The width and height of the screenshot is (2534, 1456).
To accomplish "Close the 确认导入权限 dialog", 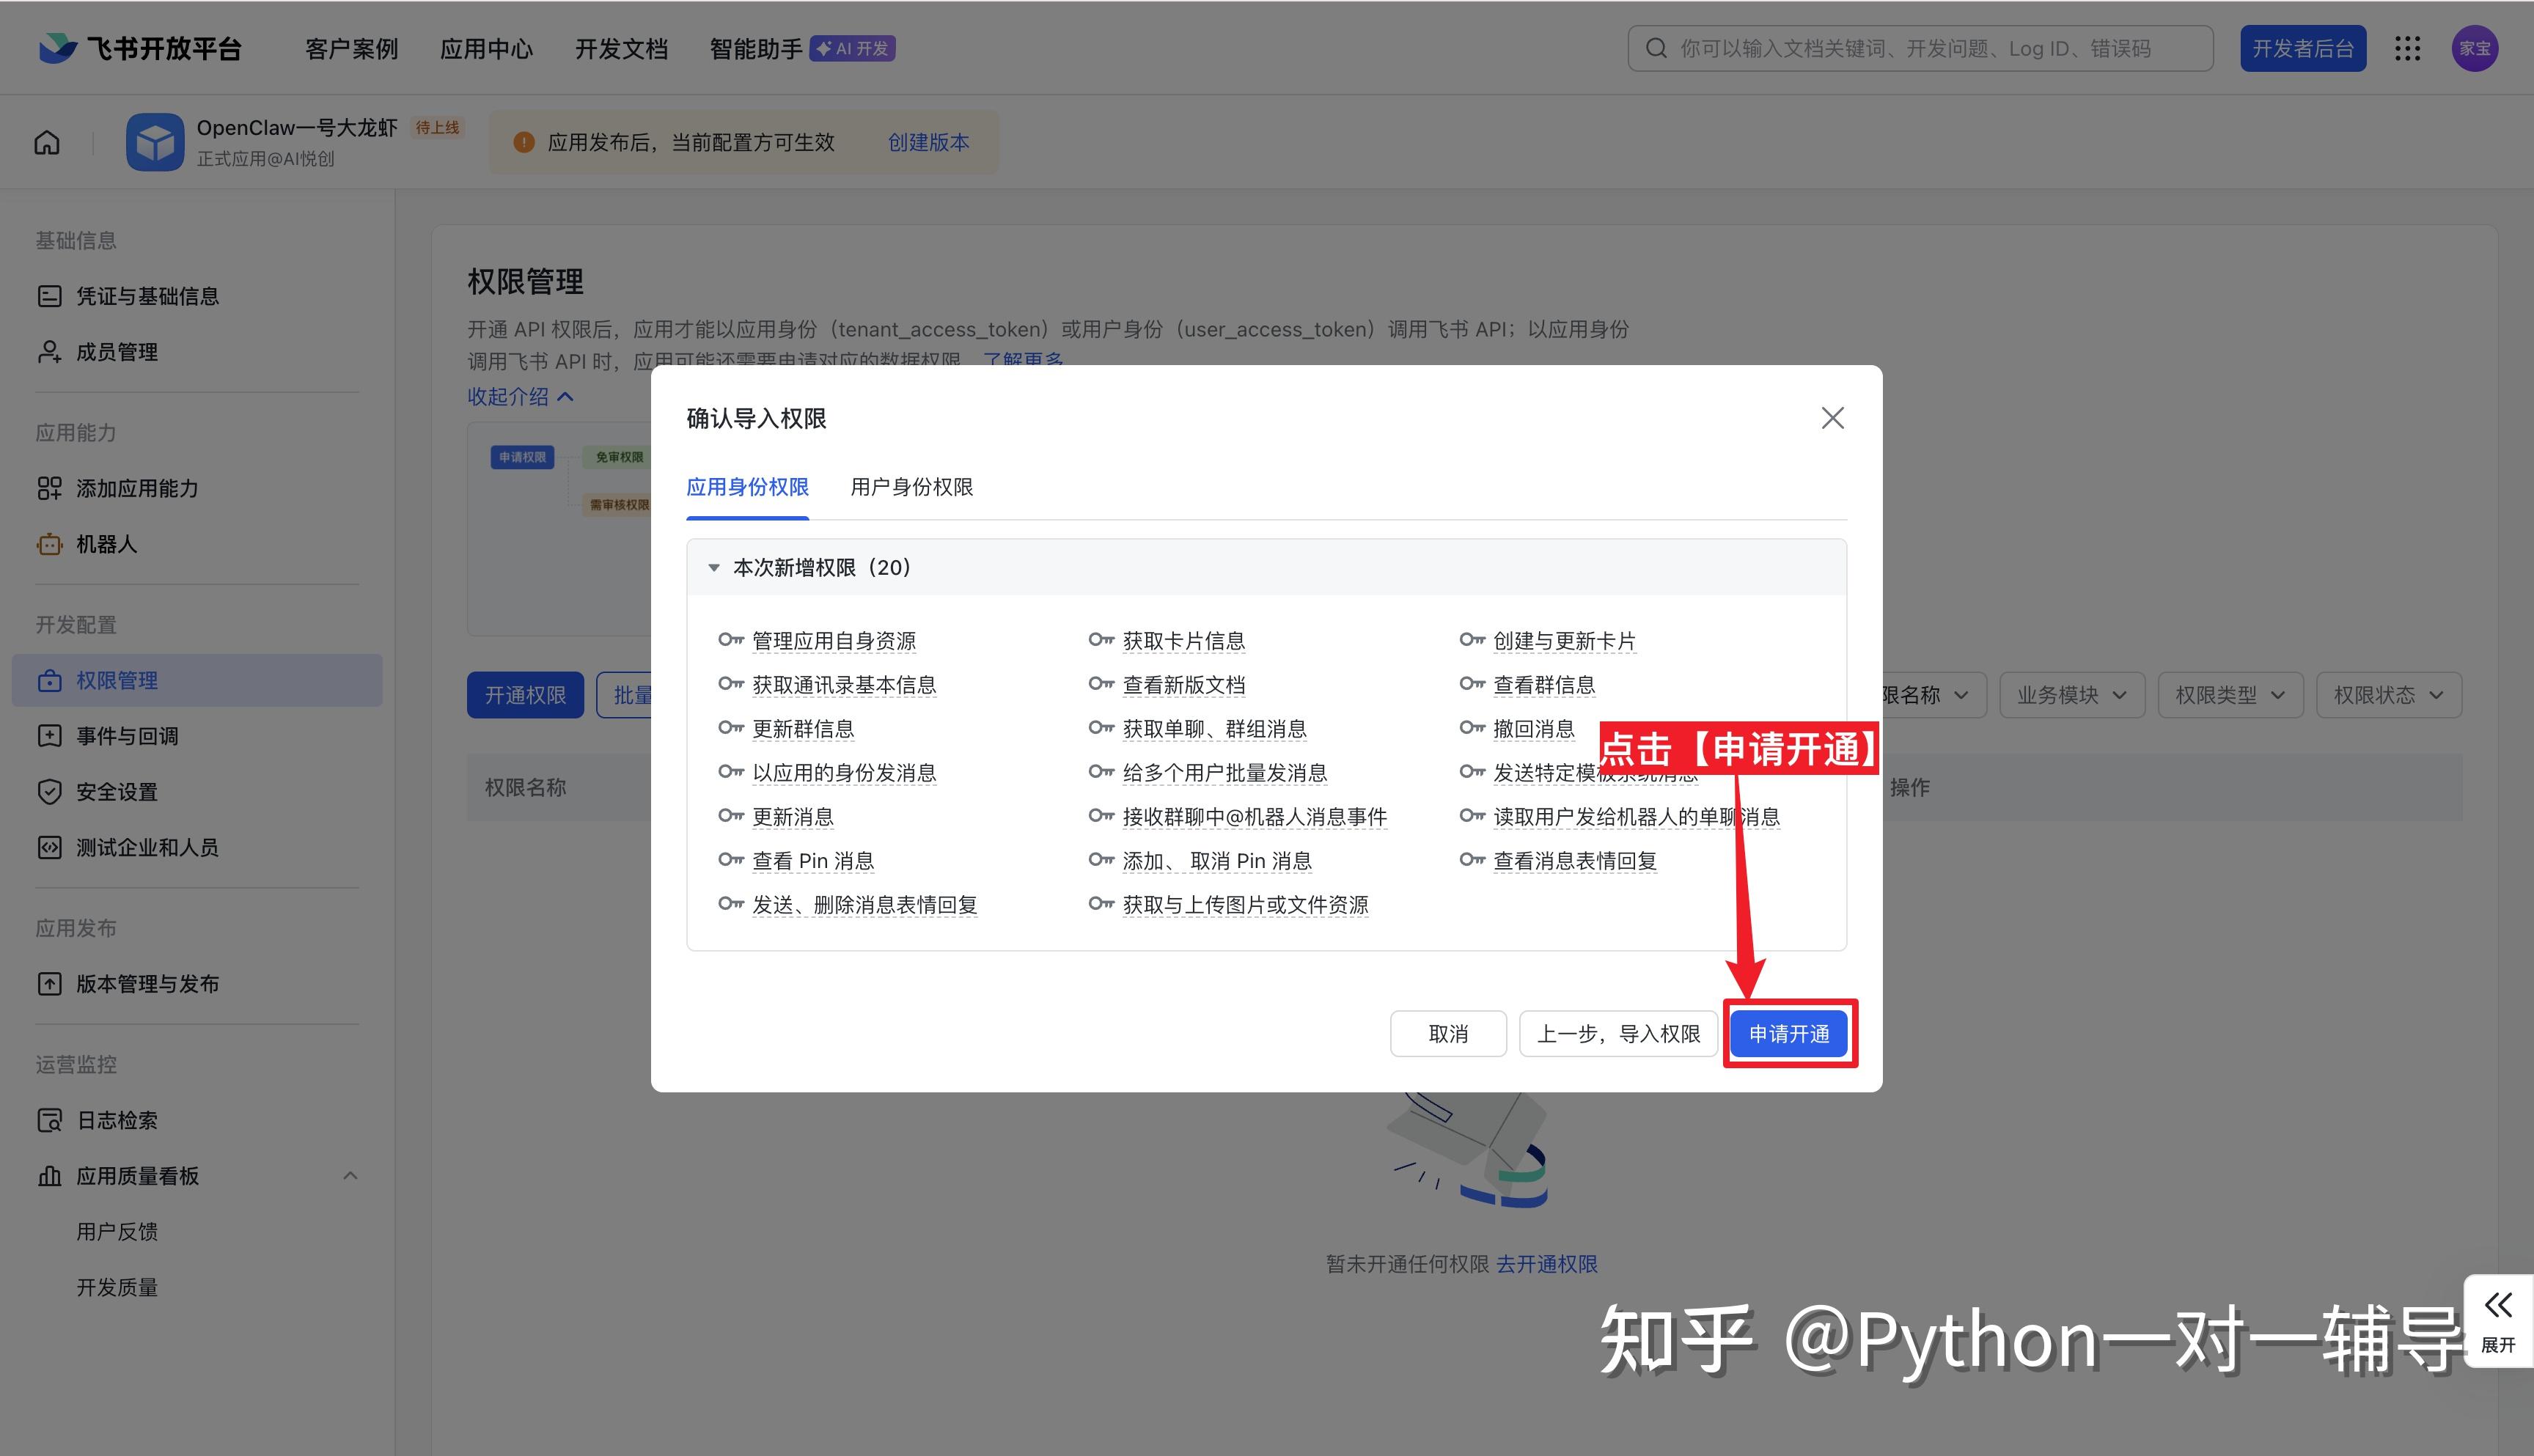I will pos(1832,418).
